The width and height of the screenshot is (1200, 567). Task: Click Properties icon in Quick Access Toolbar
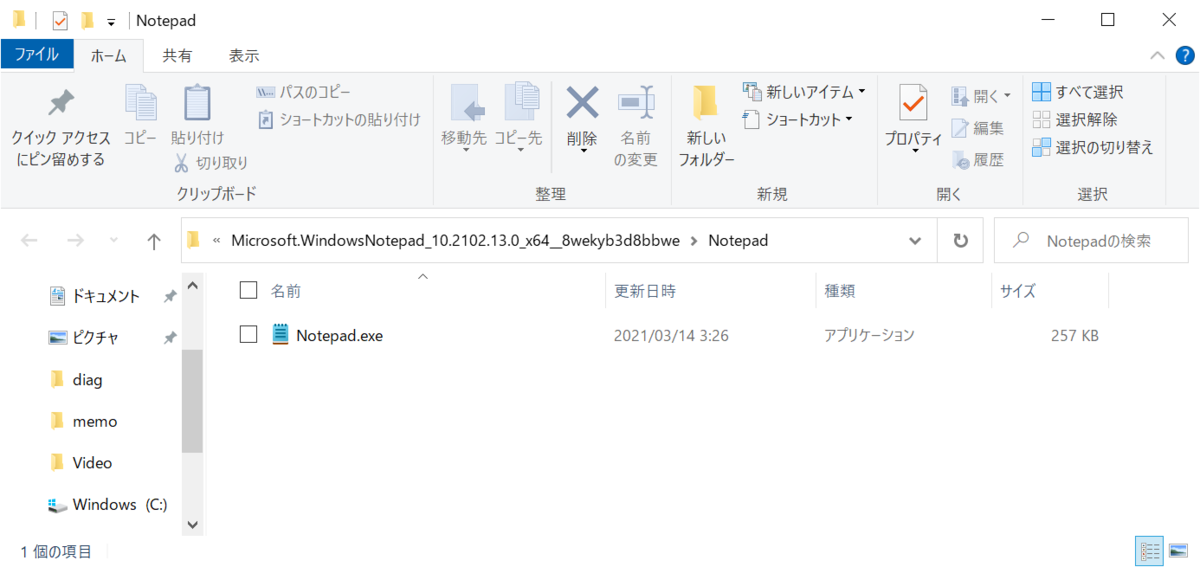[x=60, y=20]
